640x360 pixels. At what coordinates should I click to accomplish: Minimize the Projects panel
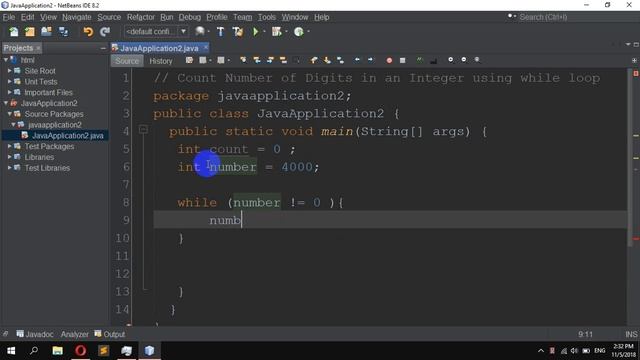pos(103,48)
